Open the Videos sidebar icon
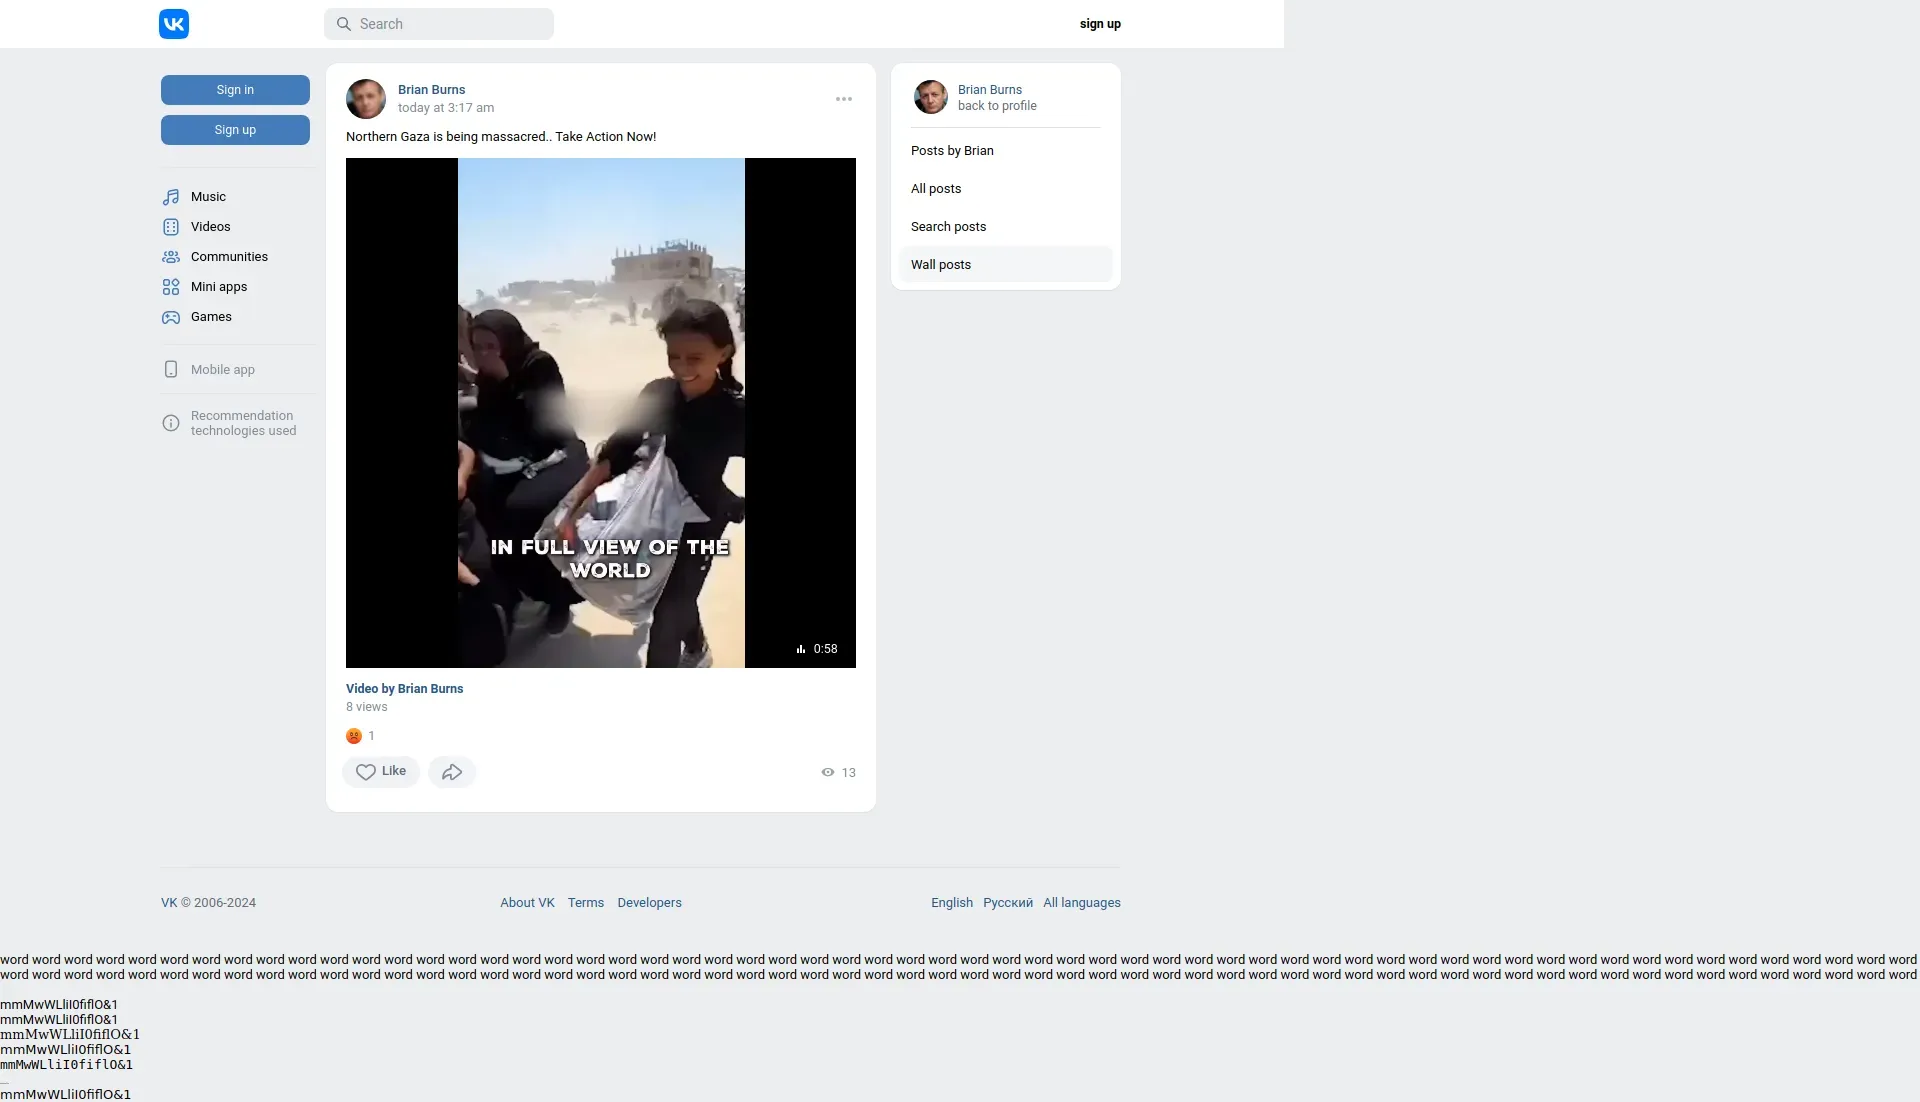Image resolution: width=1920 pixels, height=1102 pixels. pyautogui.click(x=171, y=227)
